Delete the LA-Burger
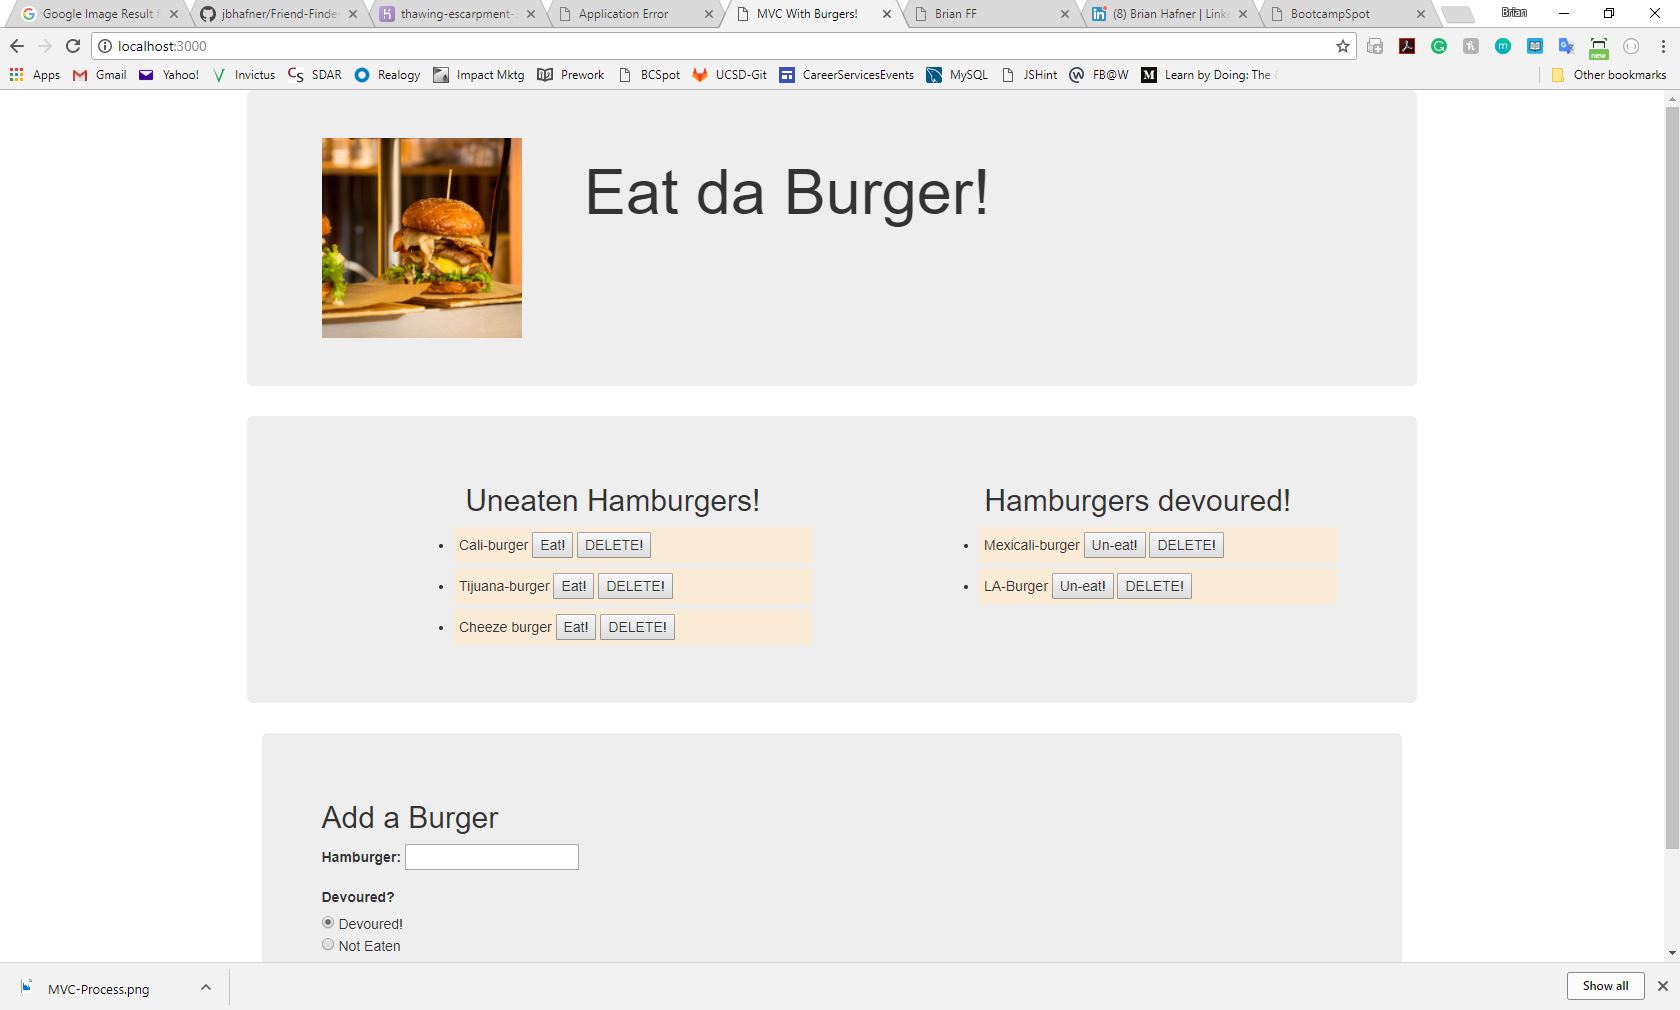 coord(1154,586)
